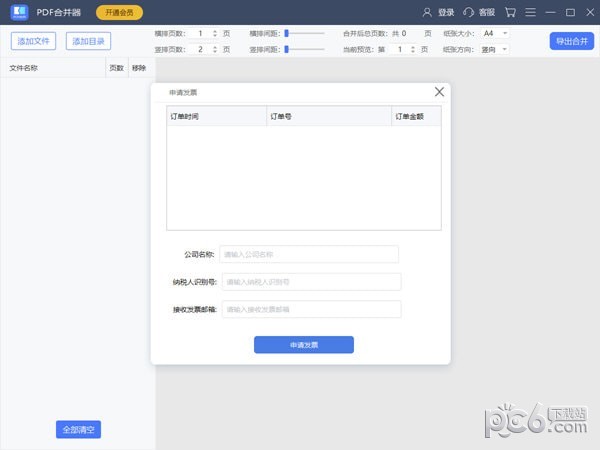Click the 登录 text label
This screenshot has height=450, width=600.
446,13
